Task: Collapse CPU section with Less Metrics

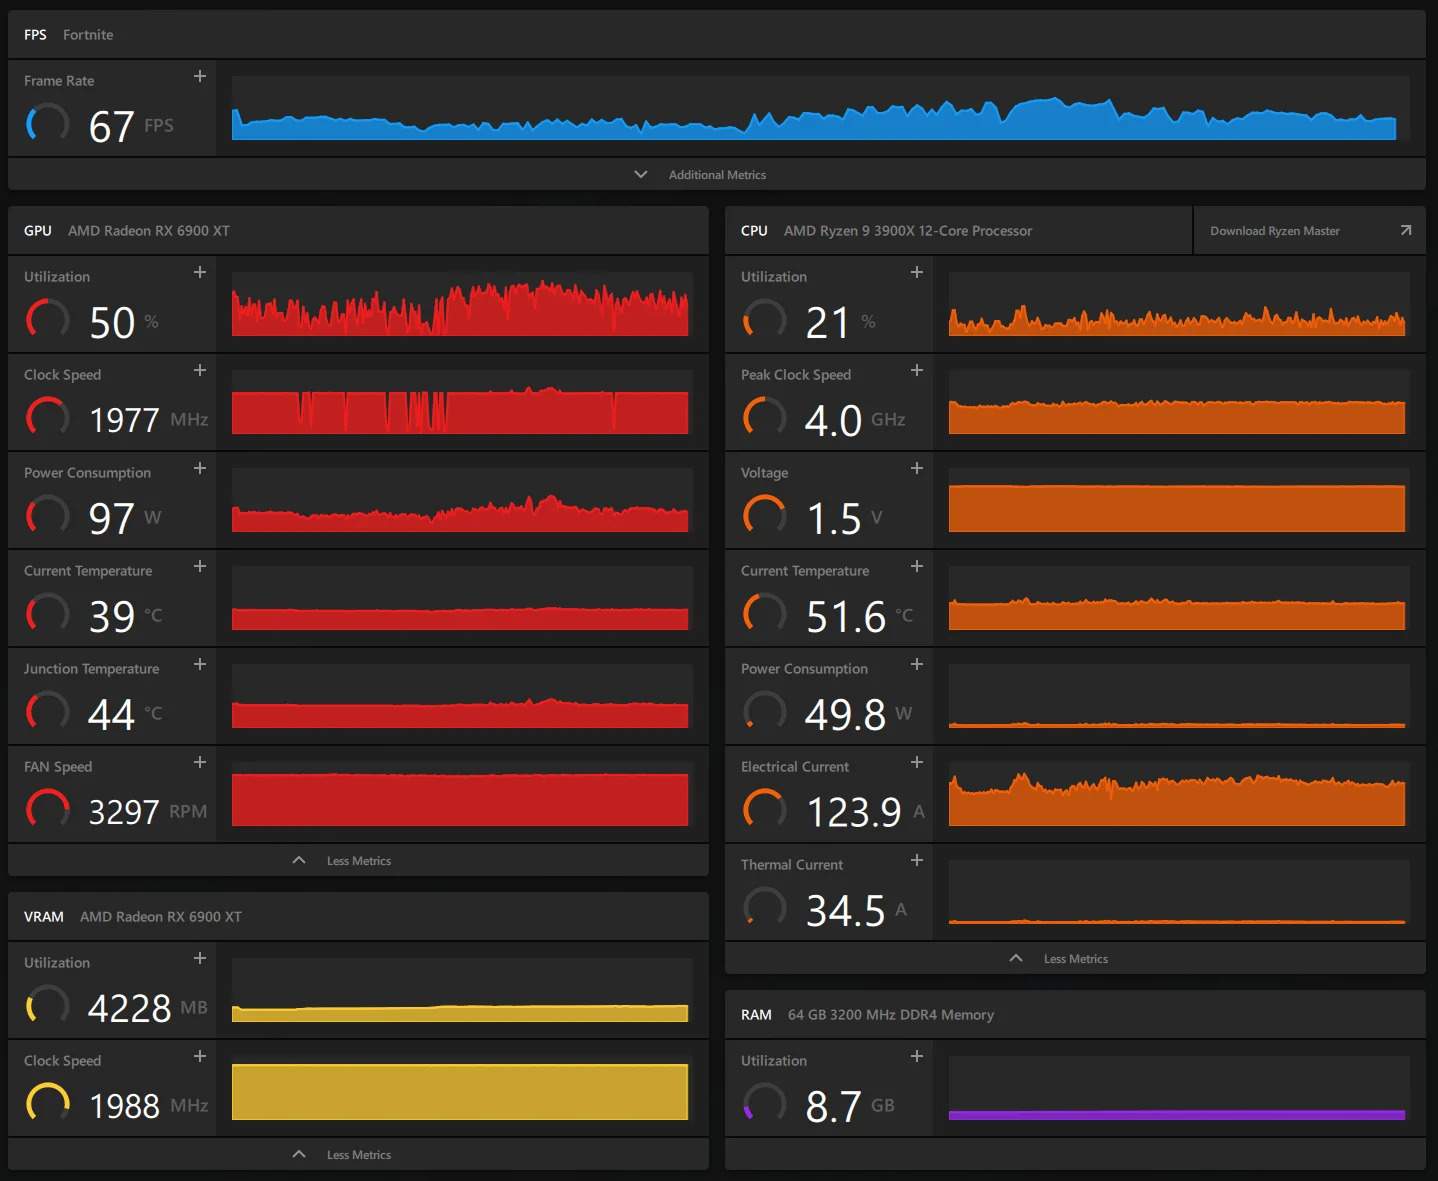Action: [x=1075, y=958]
